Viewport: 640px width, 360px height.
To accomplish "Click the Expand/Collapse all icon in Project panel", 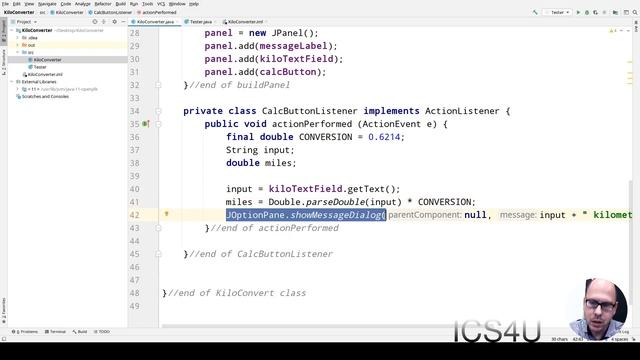I will [x=104, y=22].
